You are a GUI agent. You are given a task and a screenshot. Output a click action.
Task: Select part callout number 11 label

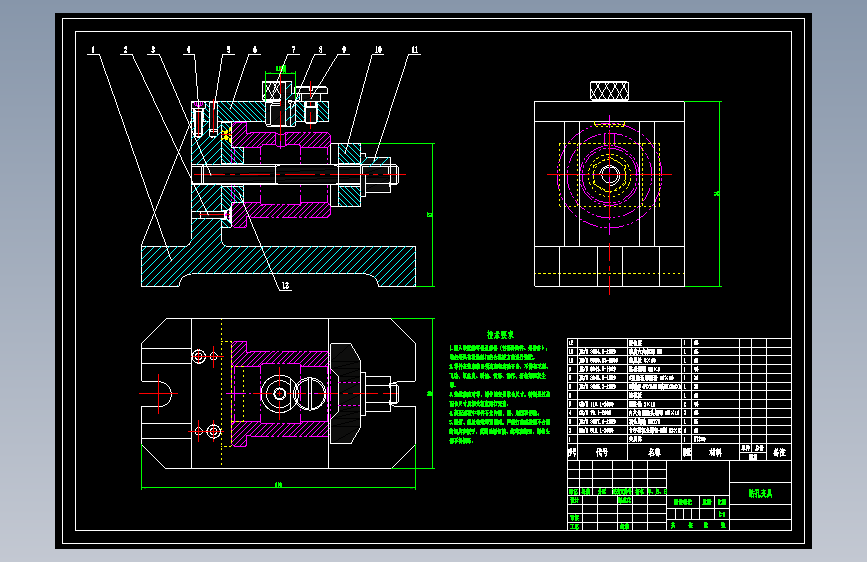(415, 50)
